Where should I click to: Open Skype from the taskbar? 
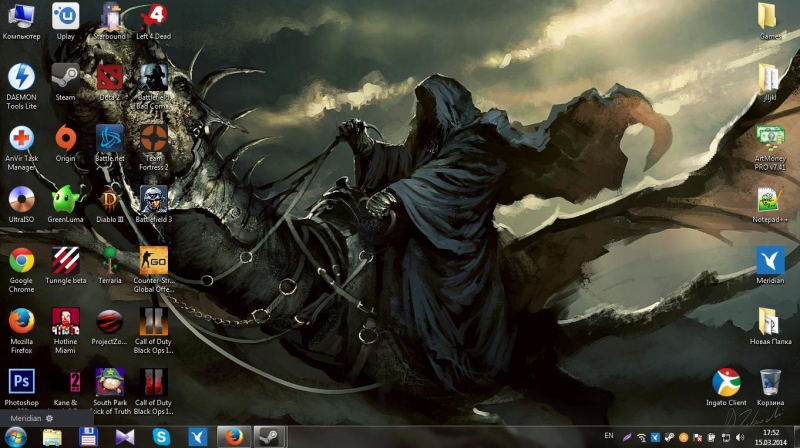tap(161, 437)
